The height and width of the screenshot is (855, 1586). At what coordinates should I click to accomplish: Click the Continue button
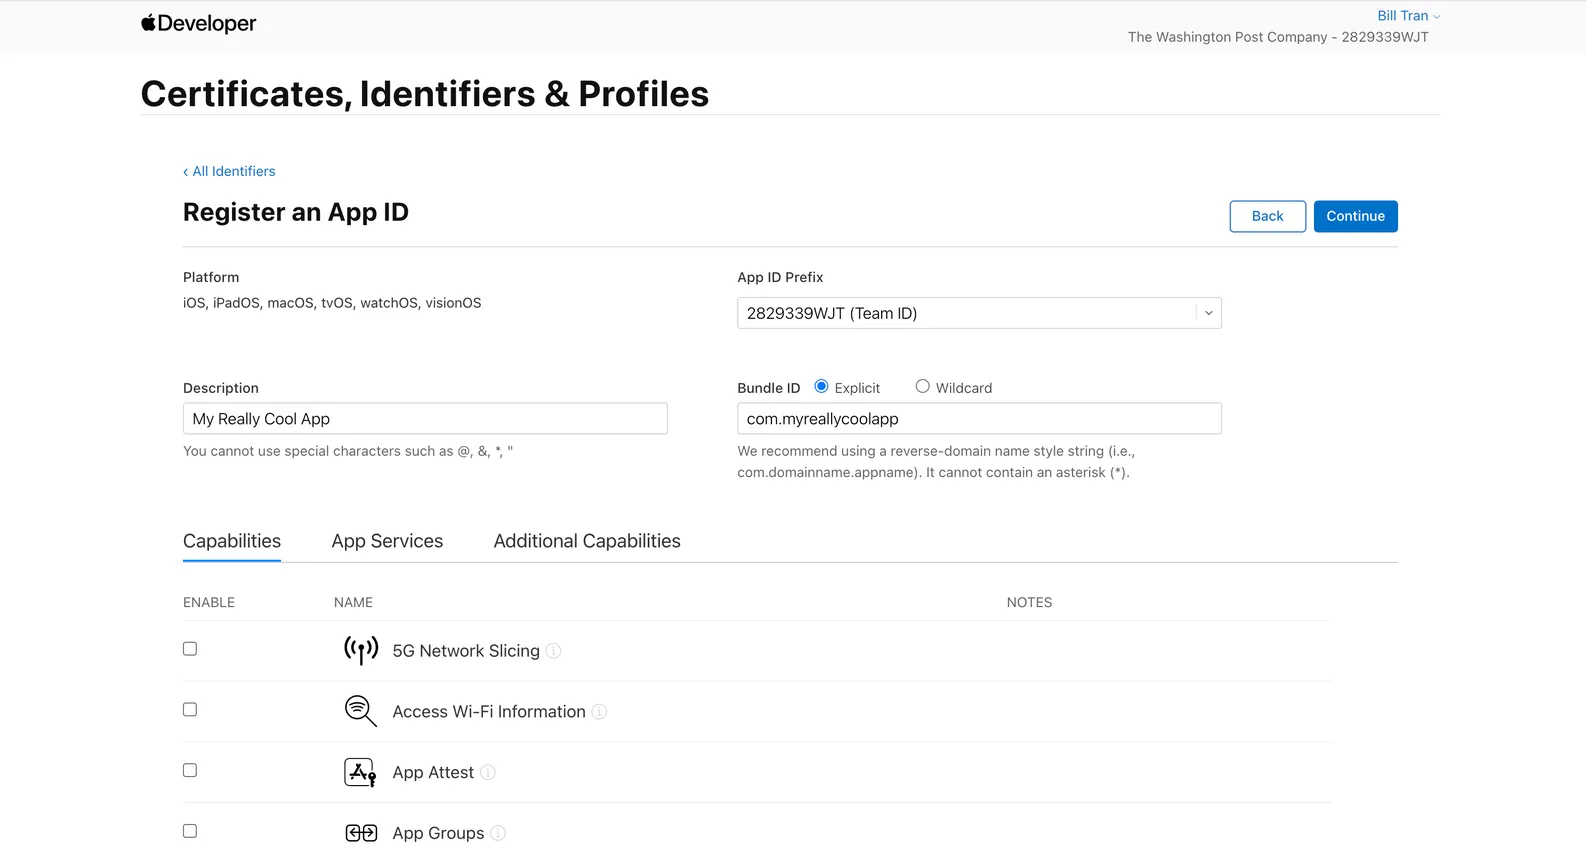pyautogui.click(x=1355, y=216)
